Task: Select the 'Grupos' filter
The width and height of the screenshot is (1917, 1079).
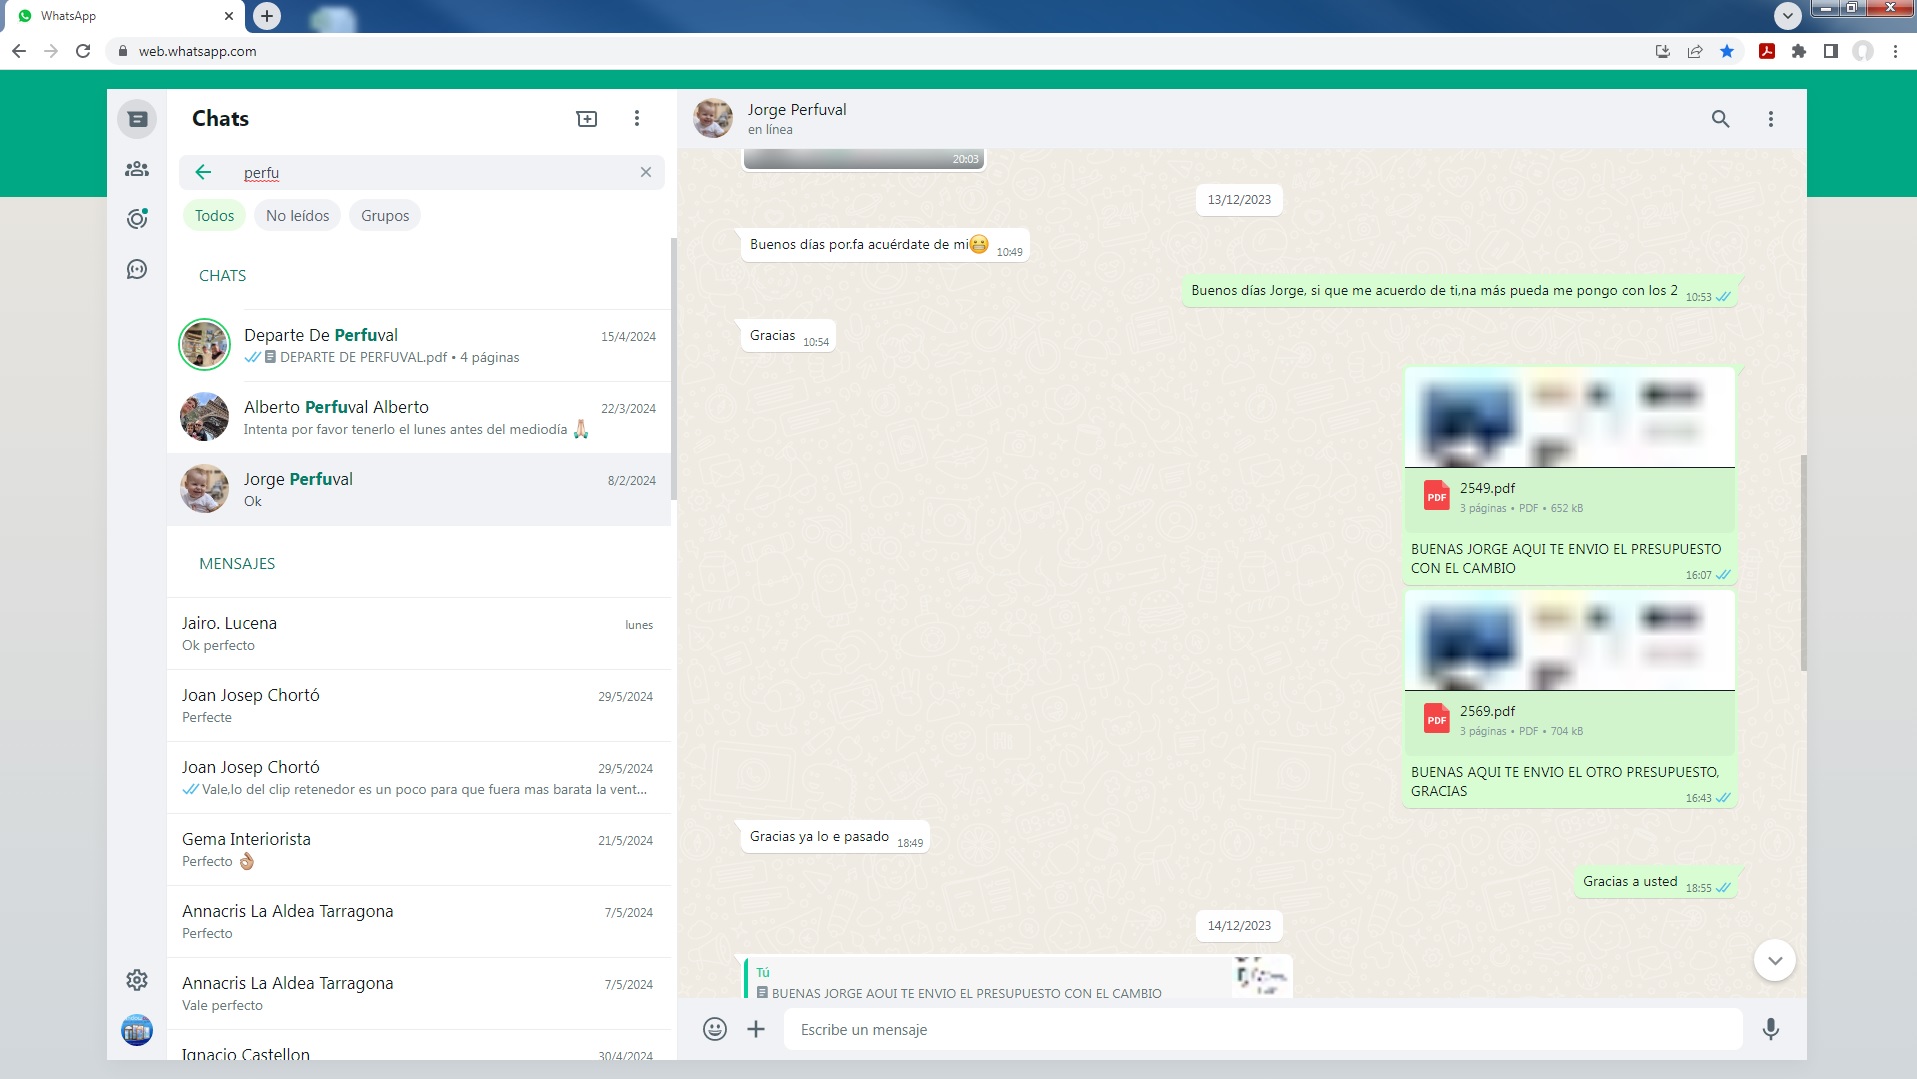Action: pos(385,215)
